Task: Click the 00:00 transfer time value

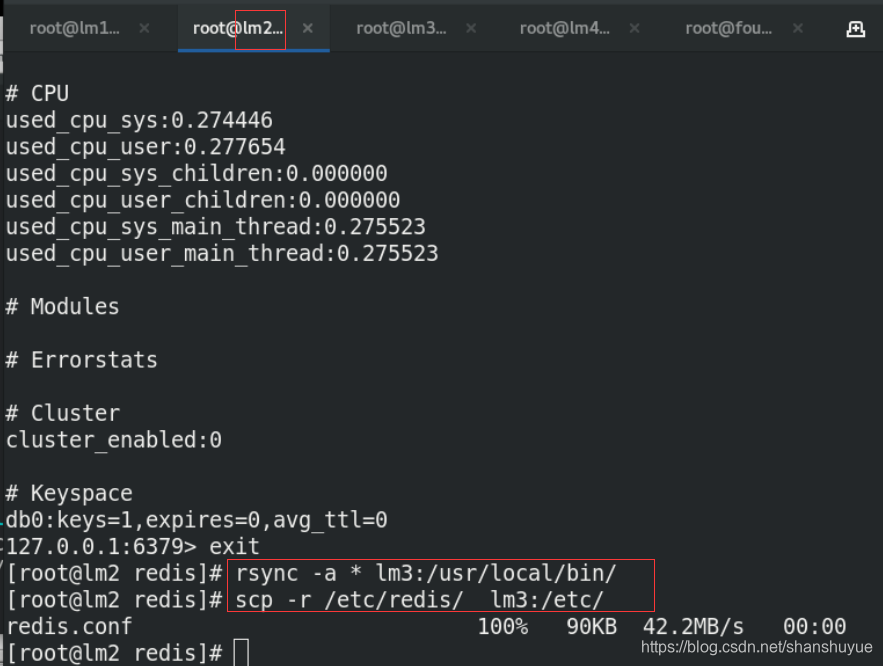Action: coord(814,626)
